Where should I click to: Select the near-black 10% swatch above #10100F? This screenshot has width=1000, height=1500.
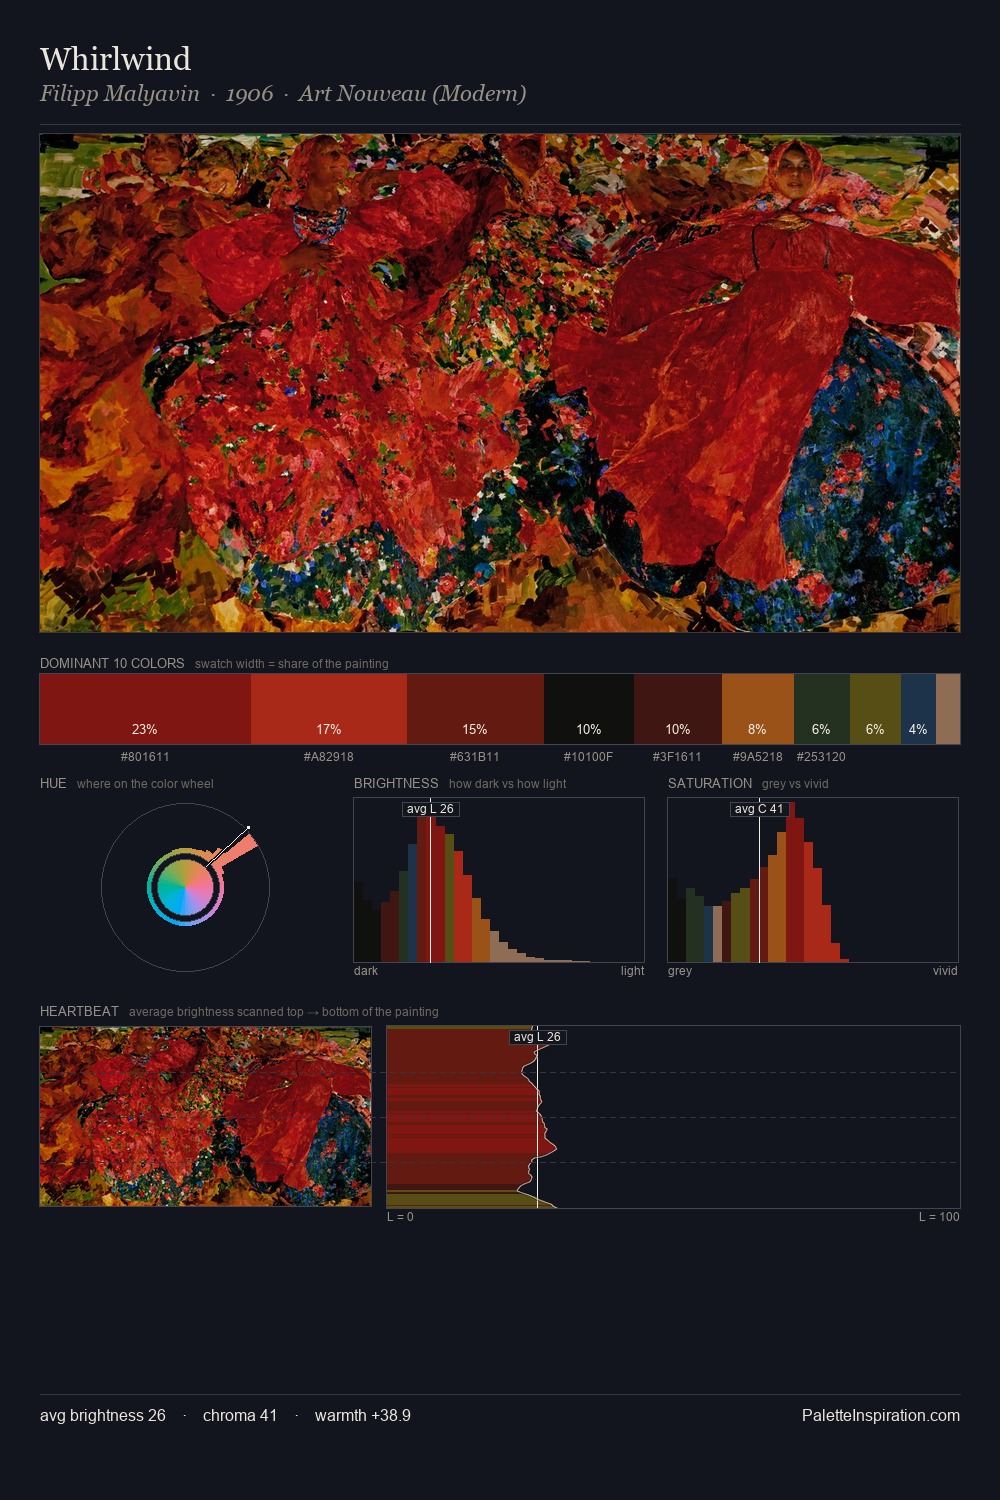[x=589, y=709]
